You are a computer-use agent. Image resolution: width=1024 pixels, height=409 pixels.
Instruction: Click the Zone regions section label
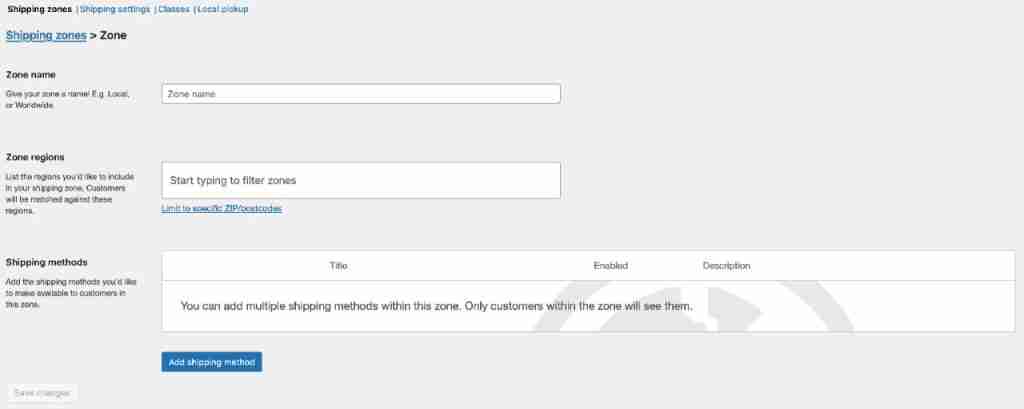35,157
